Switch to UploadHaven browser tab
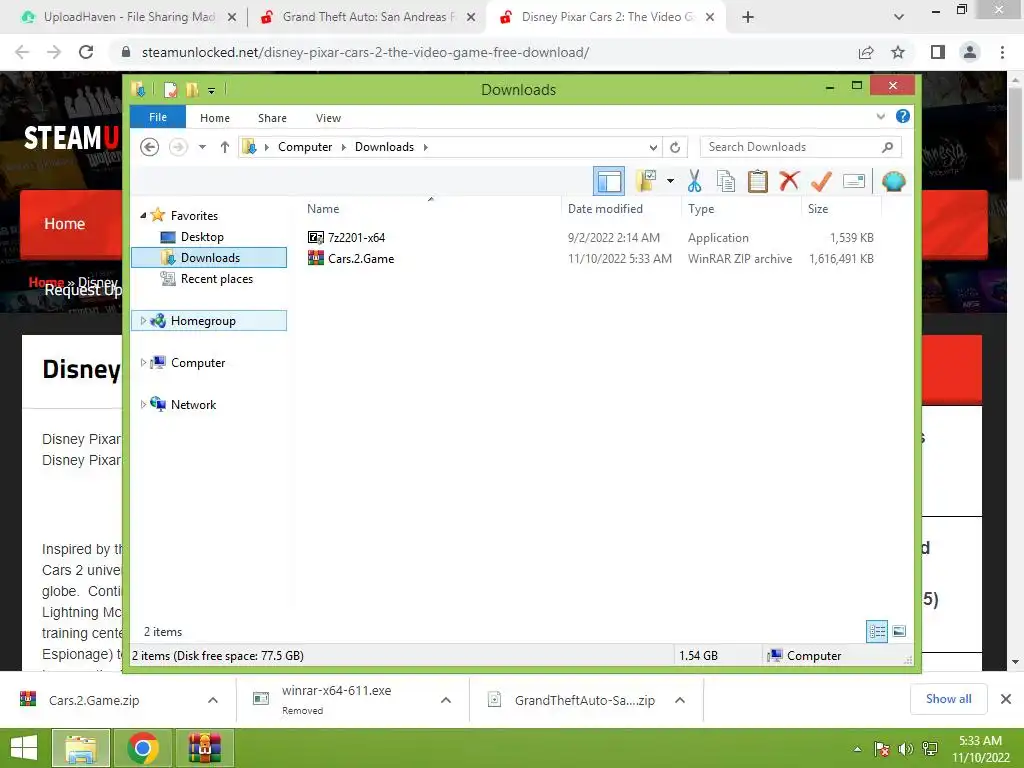 click(x=129, y=17)
